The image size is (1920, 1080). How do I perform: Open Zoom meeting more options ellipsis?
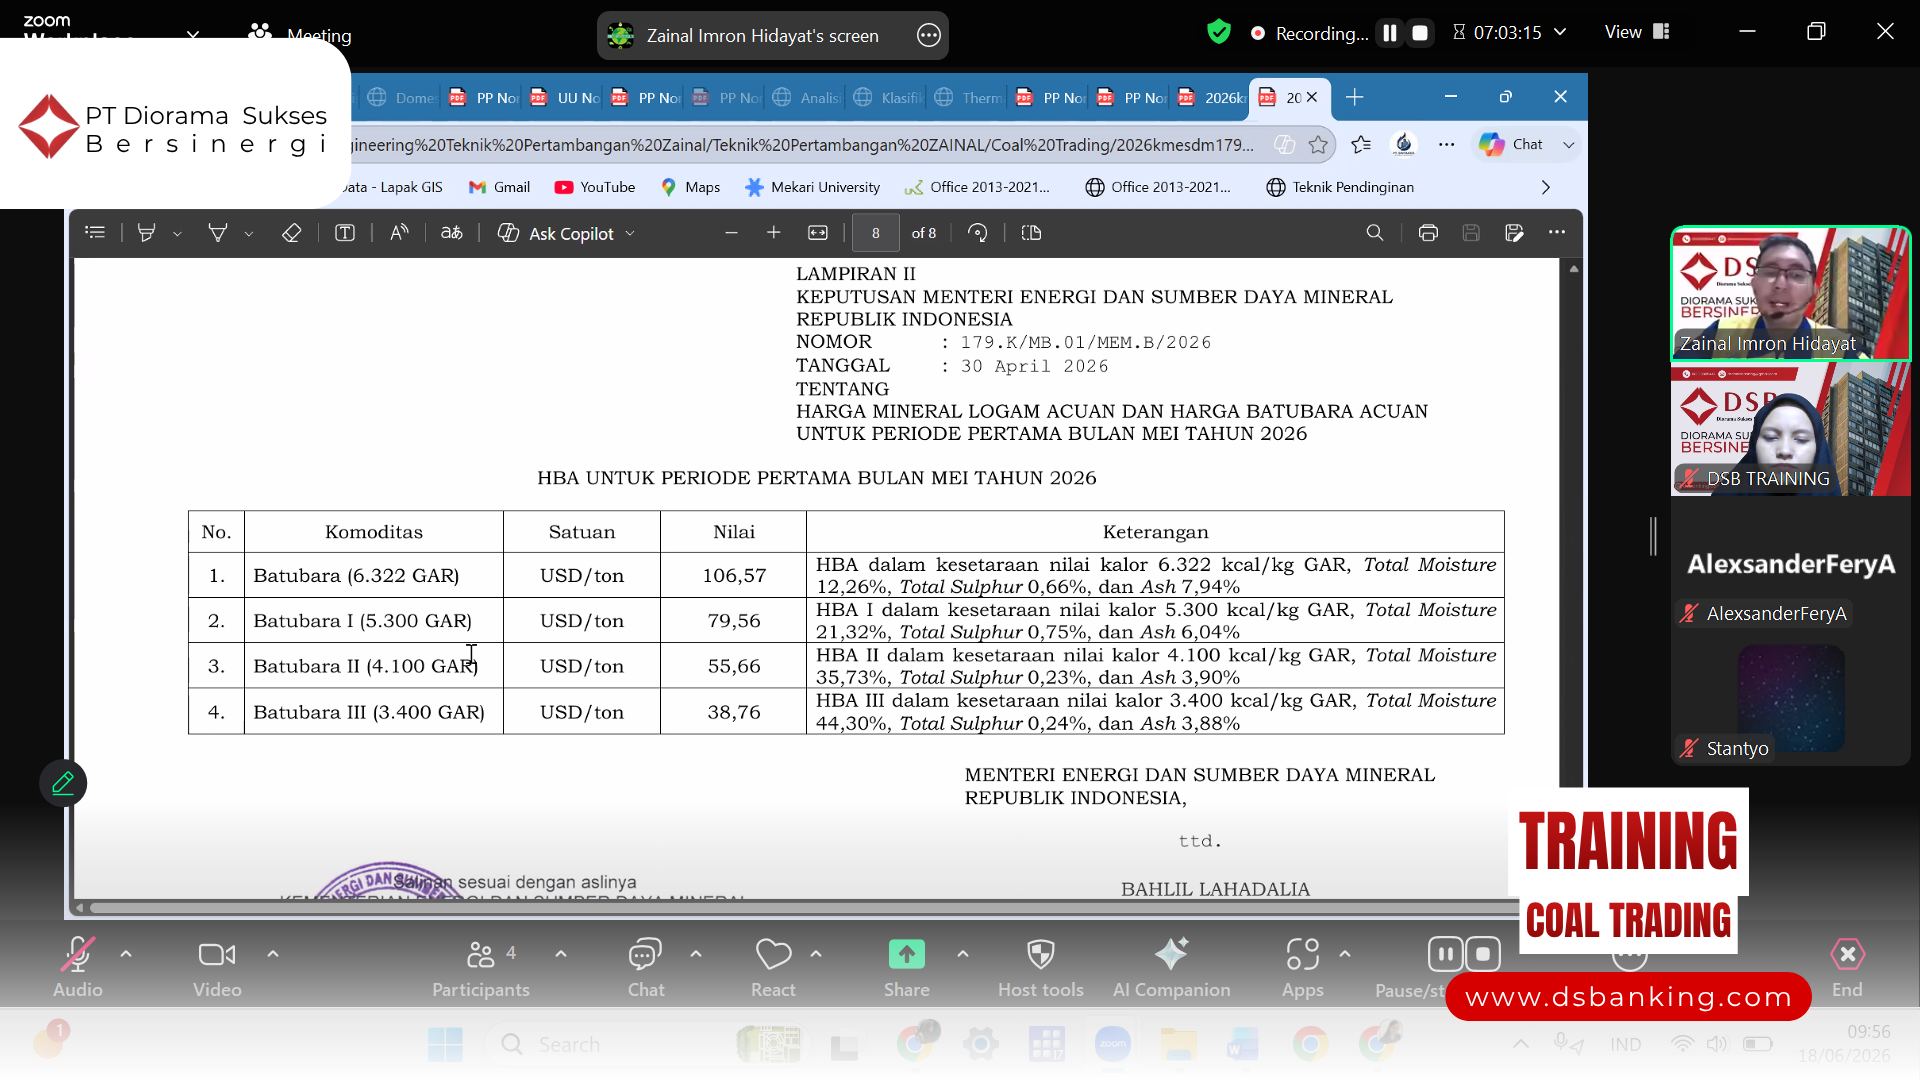928,36
